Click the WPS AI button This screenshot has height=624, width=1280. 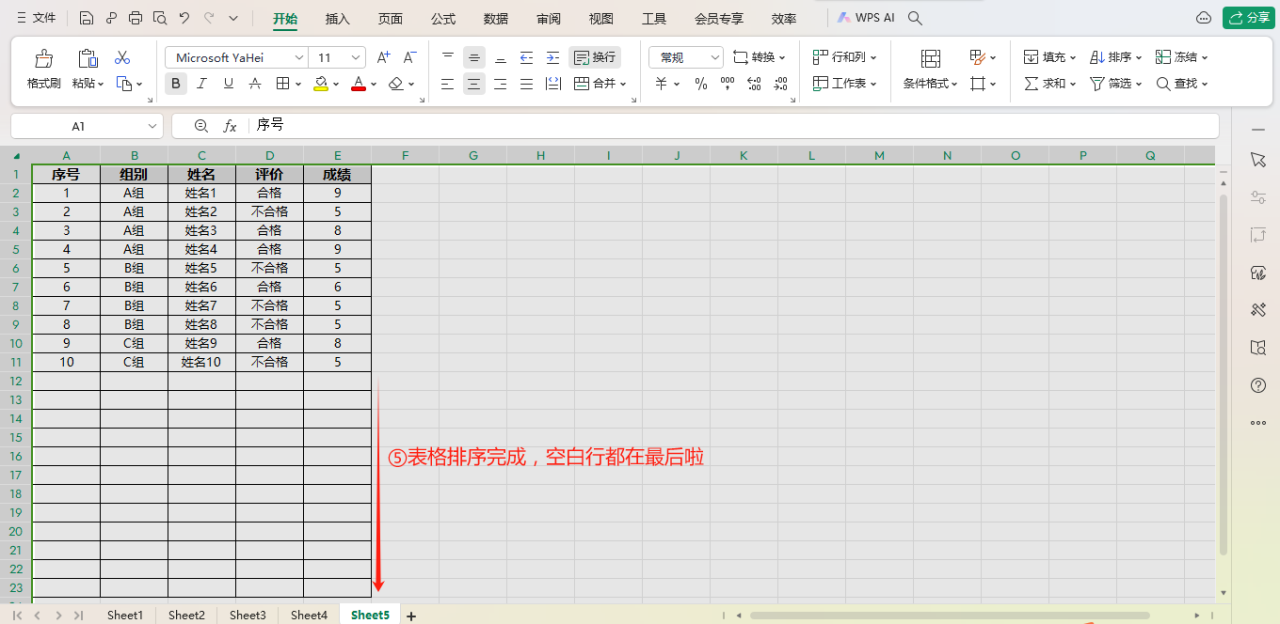click(866, 18)
